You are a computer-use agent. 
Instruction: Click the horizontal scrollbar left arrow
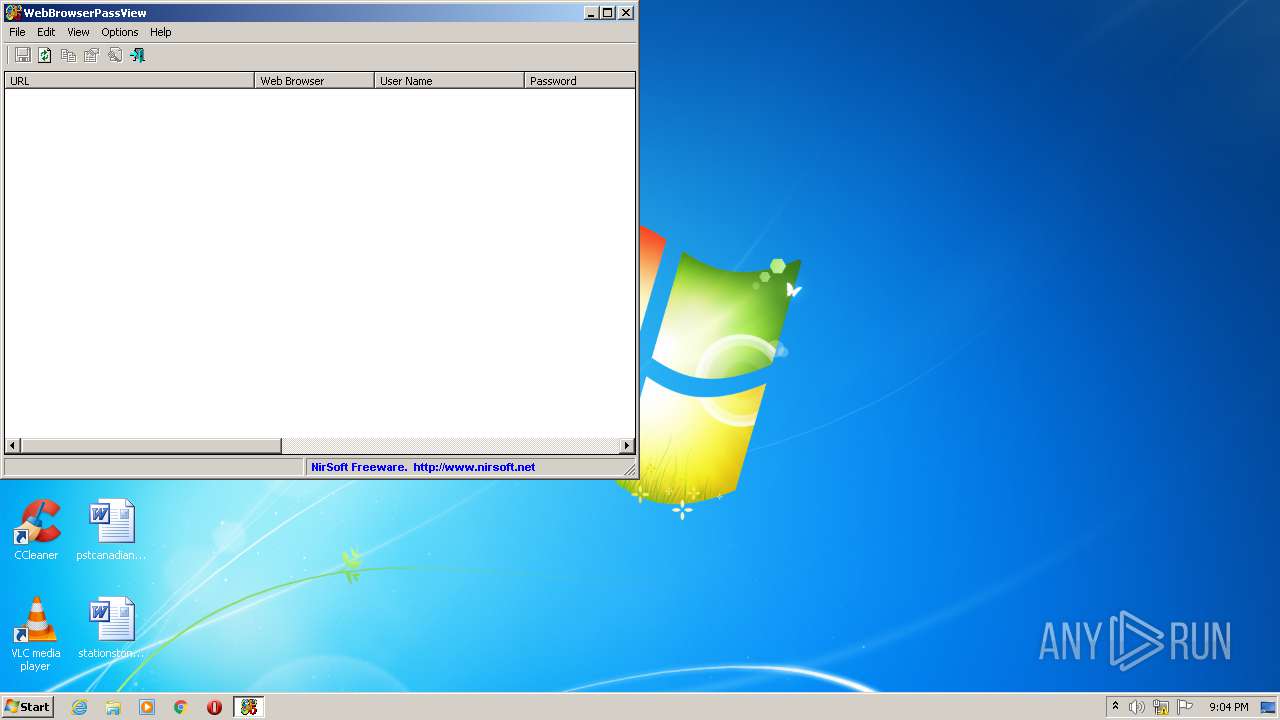[x=13, y=446]
